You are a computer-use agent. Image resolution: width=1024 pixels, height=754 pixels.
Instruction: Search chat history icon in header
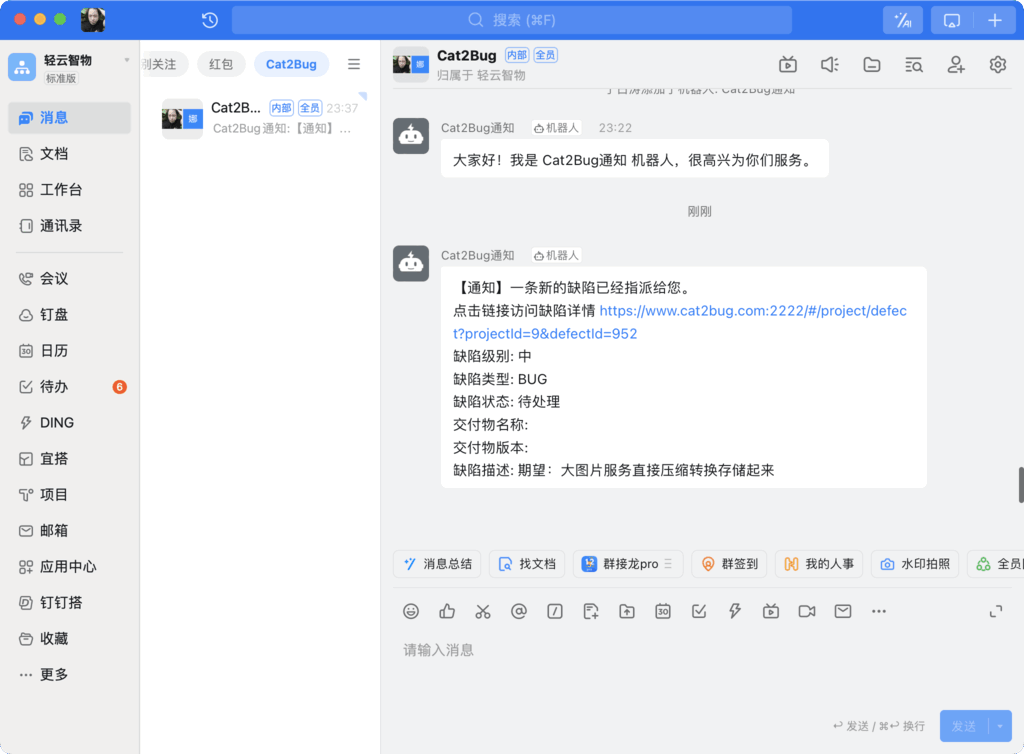[x=914, y=64]
